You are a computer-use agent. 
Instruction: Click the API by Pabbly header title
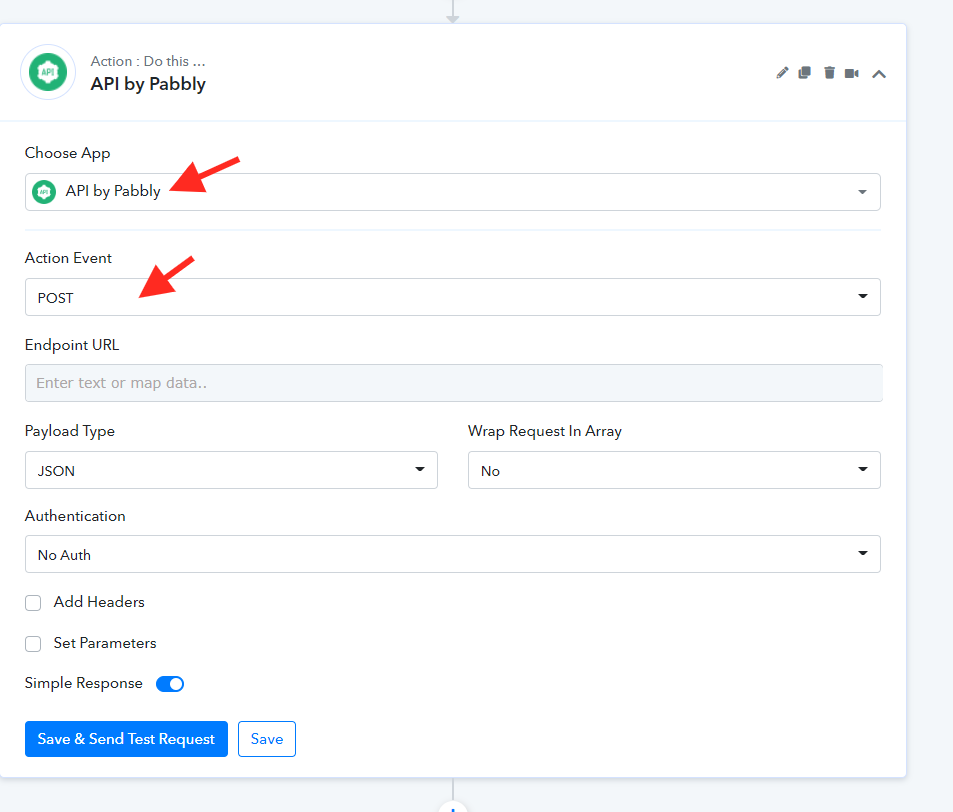coord(148,84)
